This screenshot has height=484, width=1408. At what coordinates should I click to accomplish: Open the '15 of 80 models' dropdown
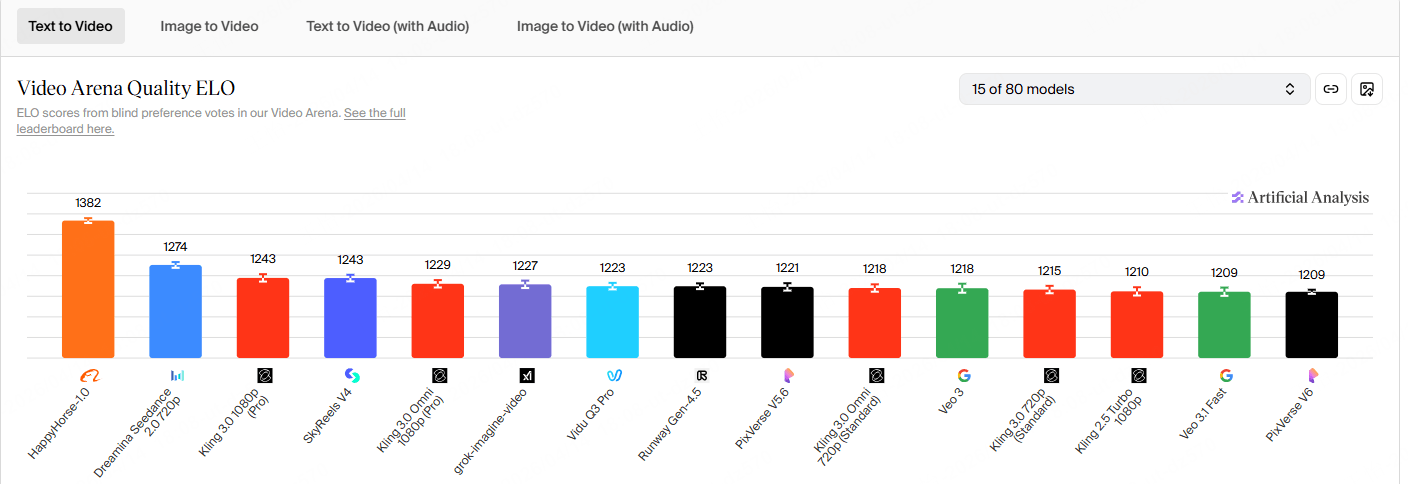click(x=1134, y=89)
